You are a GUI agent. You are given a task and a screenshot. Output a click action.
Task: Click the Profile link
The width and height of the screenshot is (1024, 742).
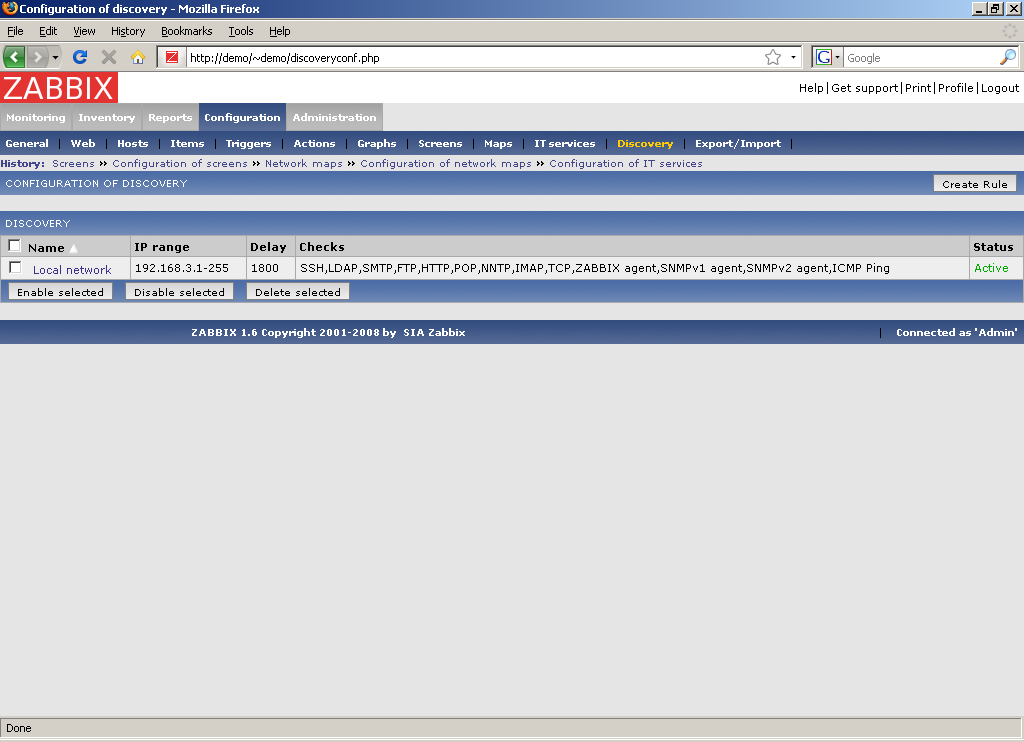[956, 88]
